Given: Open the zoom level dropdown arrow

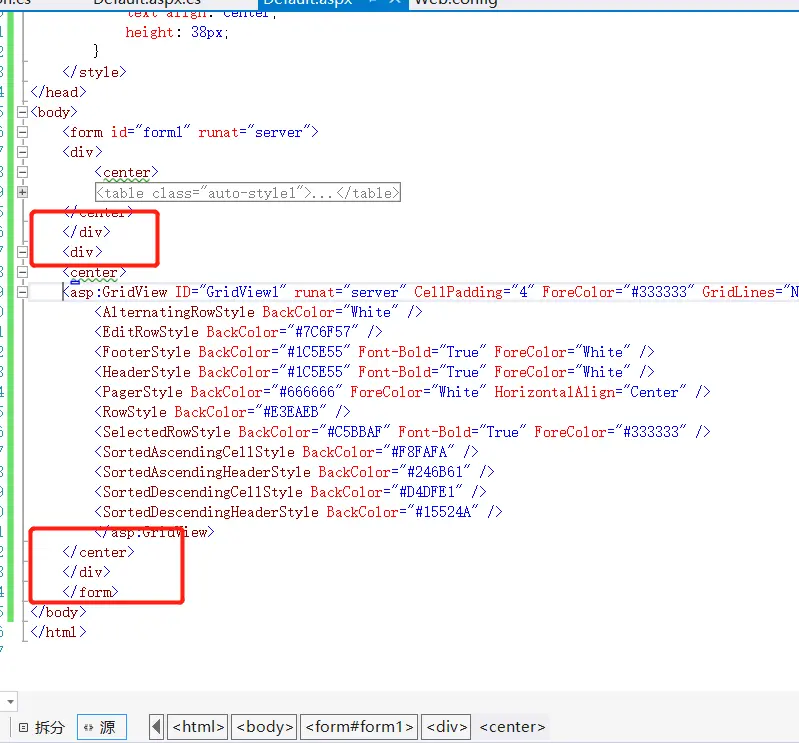Looking at the screenshot, I should [x=10, y=702].
